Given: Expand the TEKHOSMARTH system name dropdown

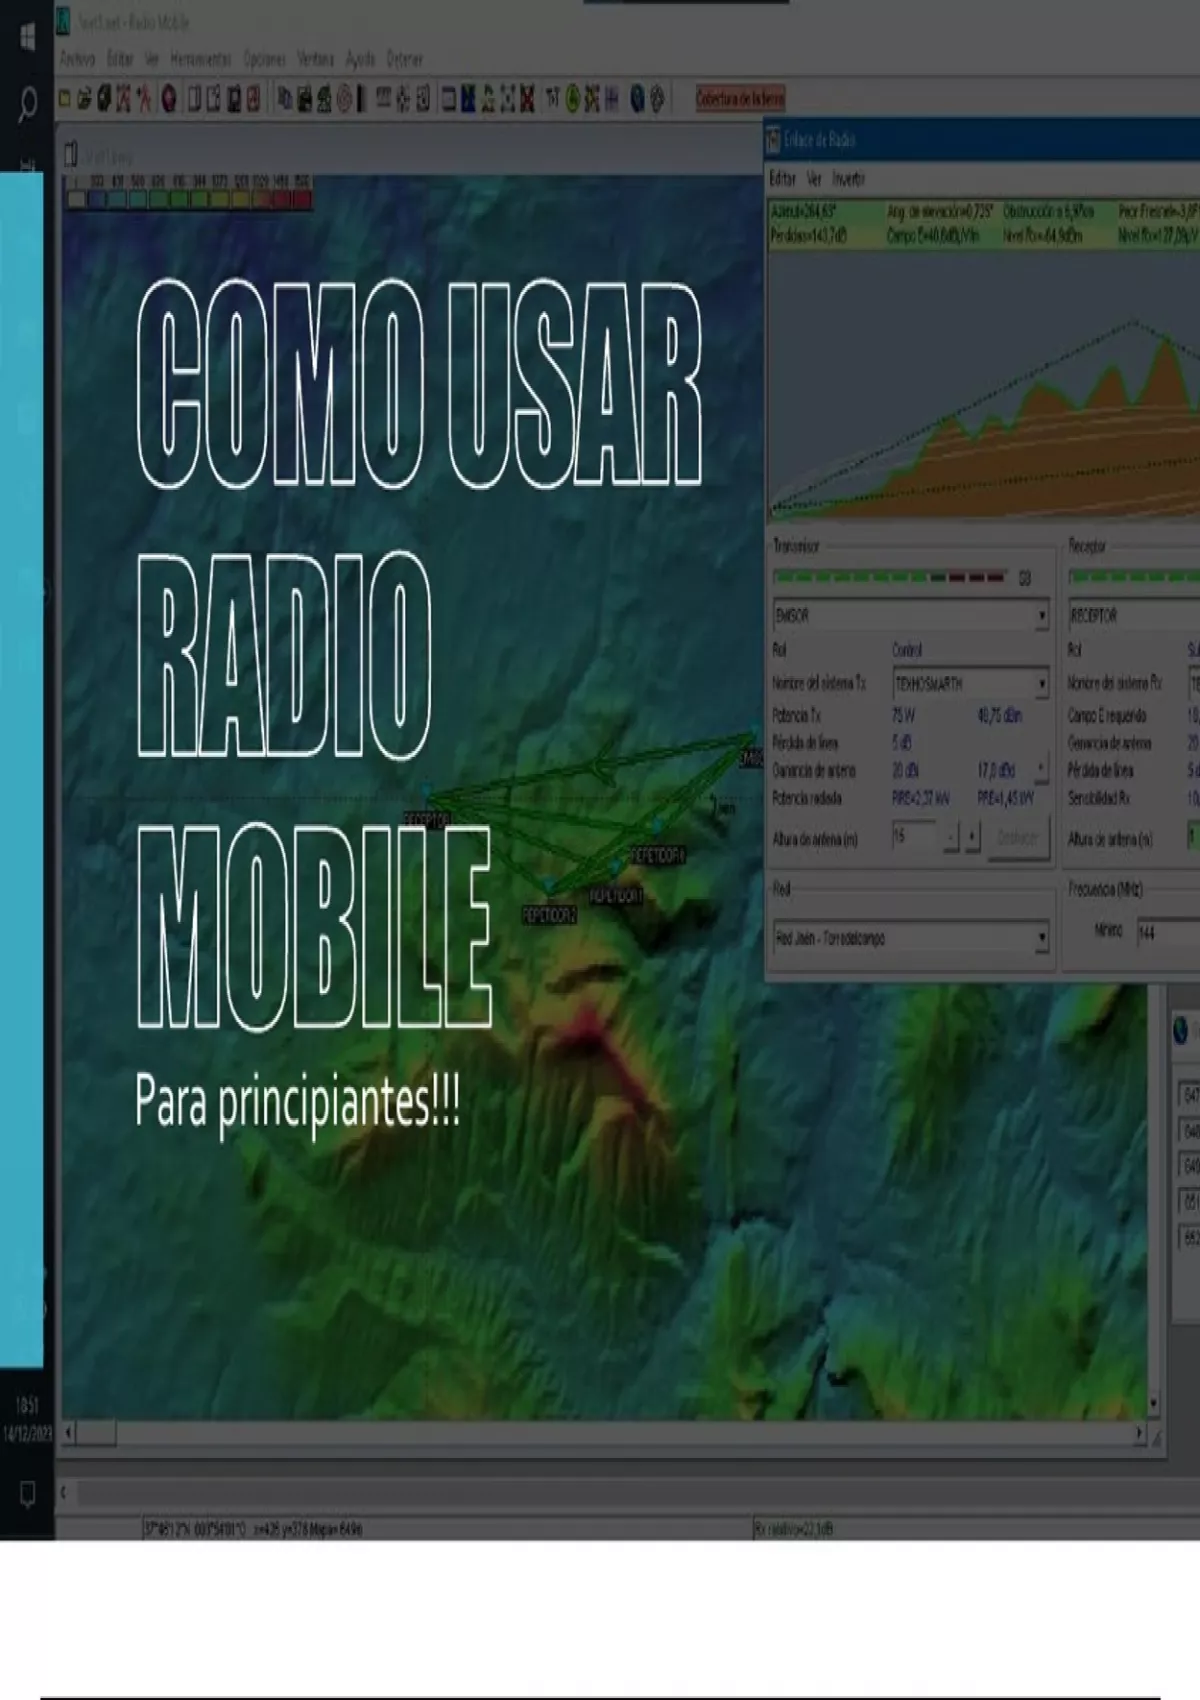Looking at the screenshot, I should click(1041, 684).
